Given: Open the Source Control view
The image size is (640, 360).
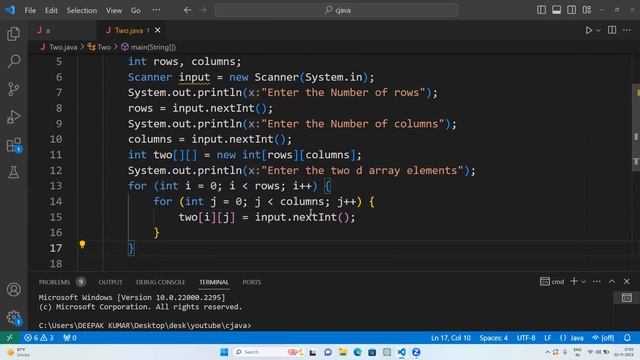Looking at the screenshot, I should [x=13, y=89].
